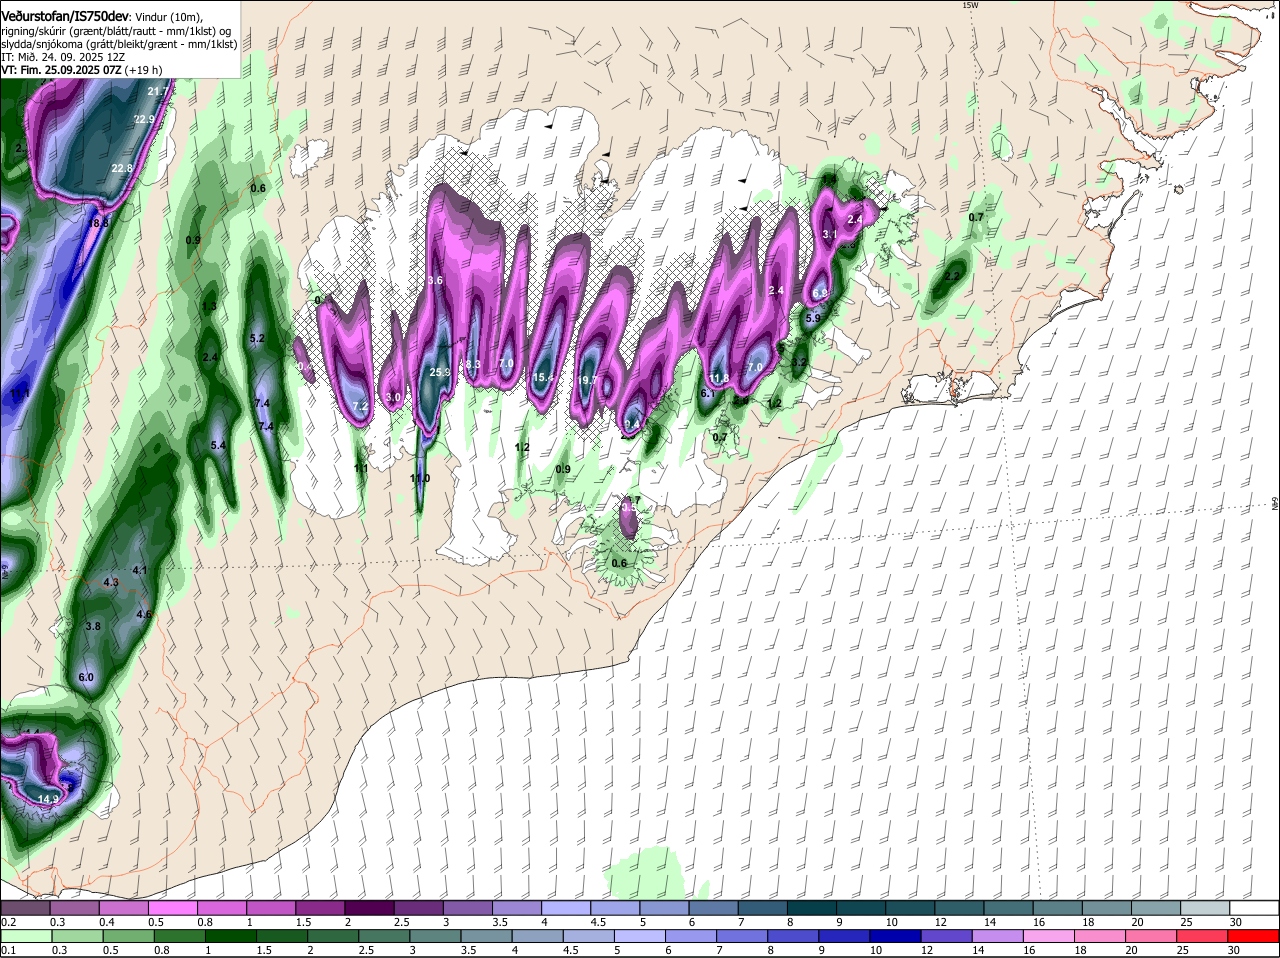Click the Veðurstofan/IS750dev title text
The image size is (1280, 958).
point(65,17)
